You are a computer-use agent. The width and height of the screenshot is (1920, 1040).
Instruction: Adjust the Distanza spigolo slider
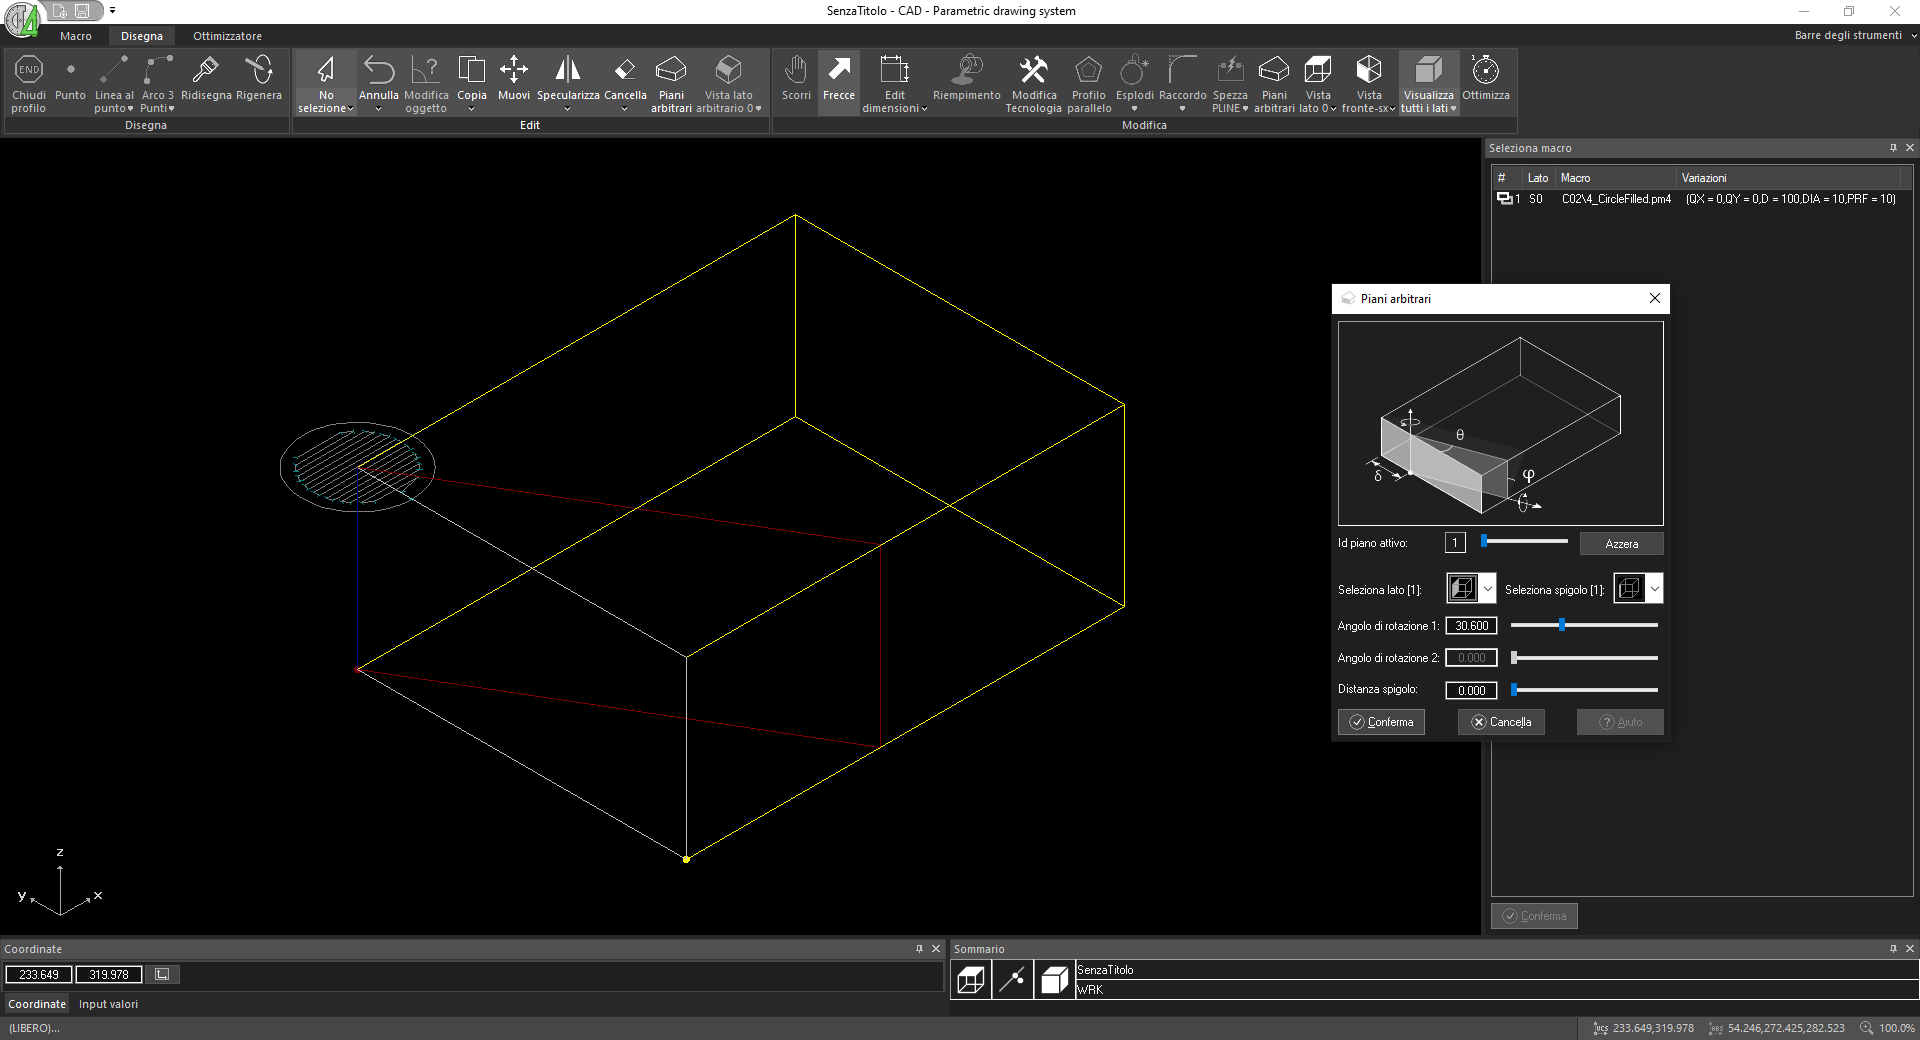[x=1584, y=689]
